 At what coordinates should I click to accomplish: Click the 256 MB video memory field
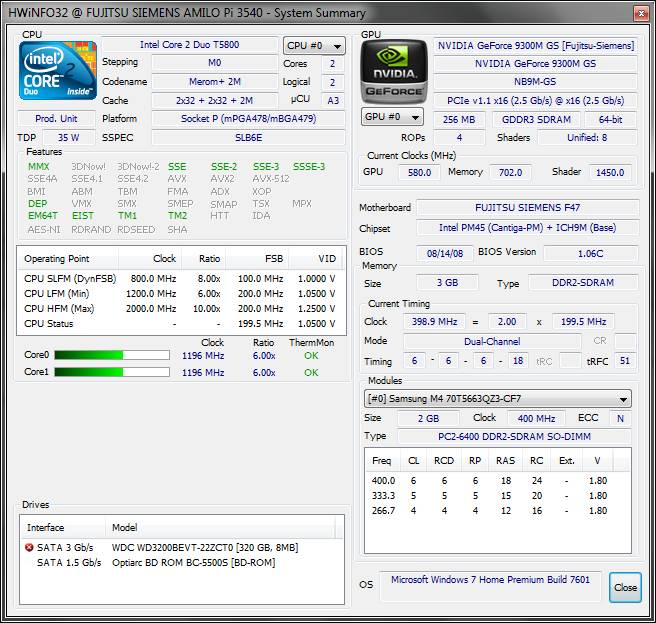pos(459,120)
